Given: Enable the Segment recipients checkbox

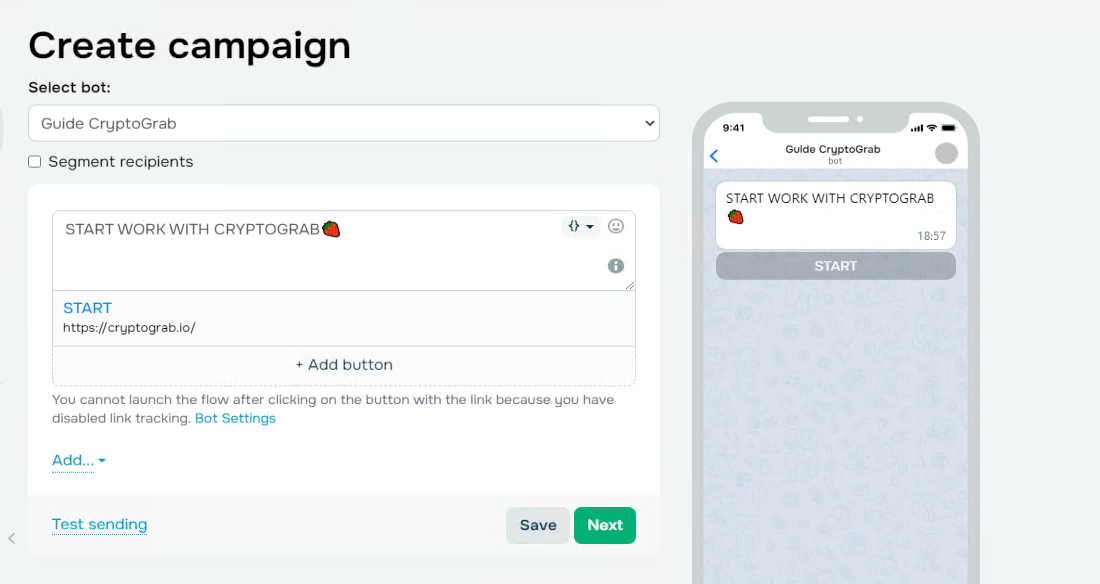Looking at the screenshot, I should 35,162.
